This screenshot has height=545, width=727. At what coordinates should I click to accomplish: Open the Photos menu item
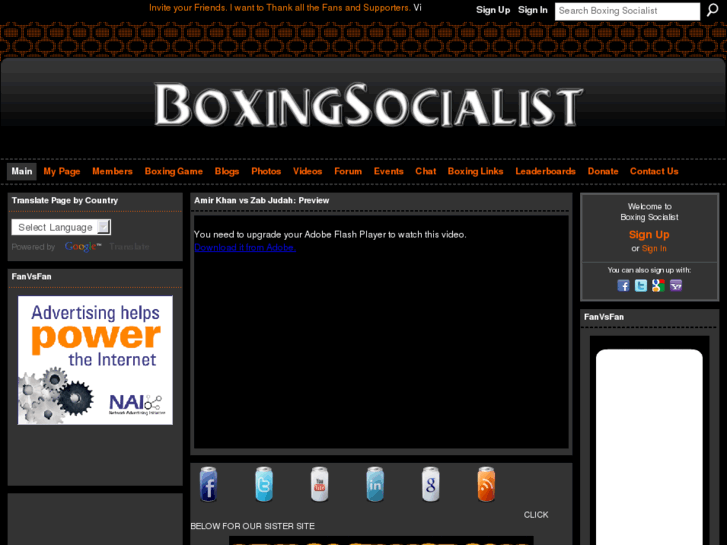click(x=266, y=171)
